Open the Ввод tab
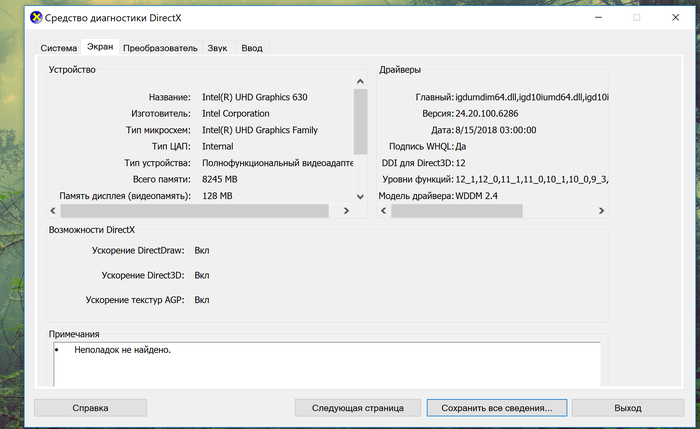 coord(252,48)
